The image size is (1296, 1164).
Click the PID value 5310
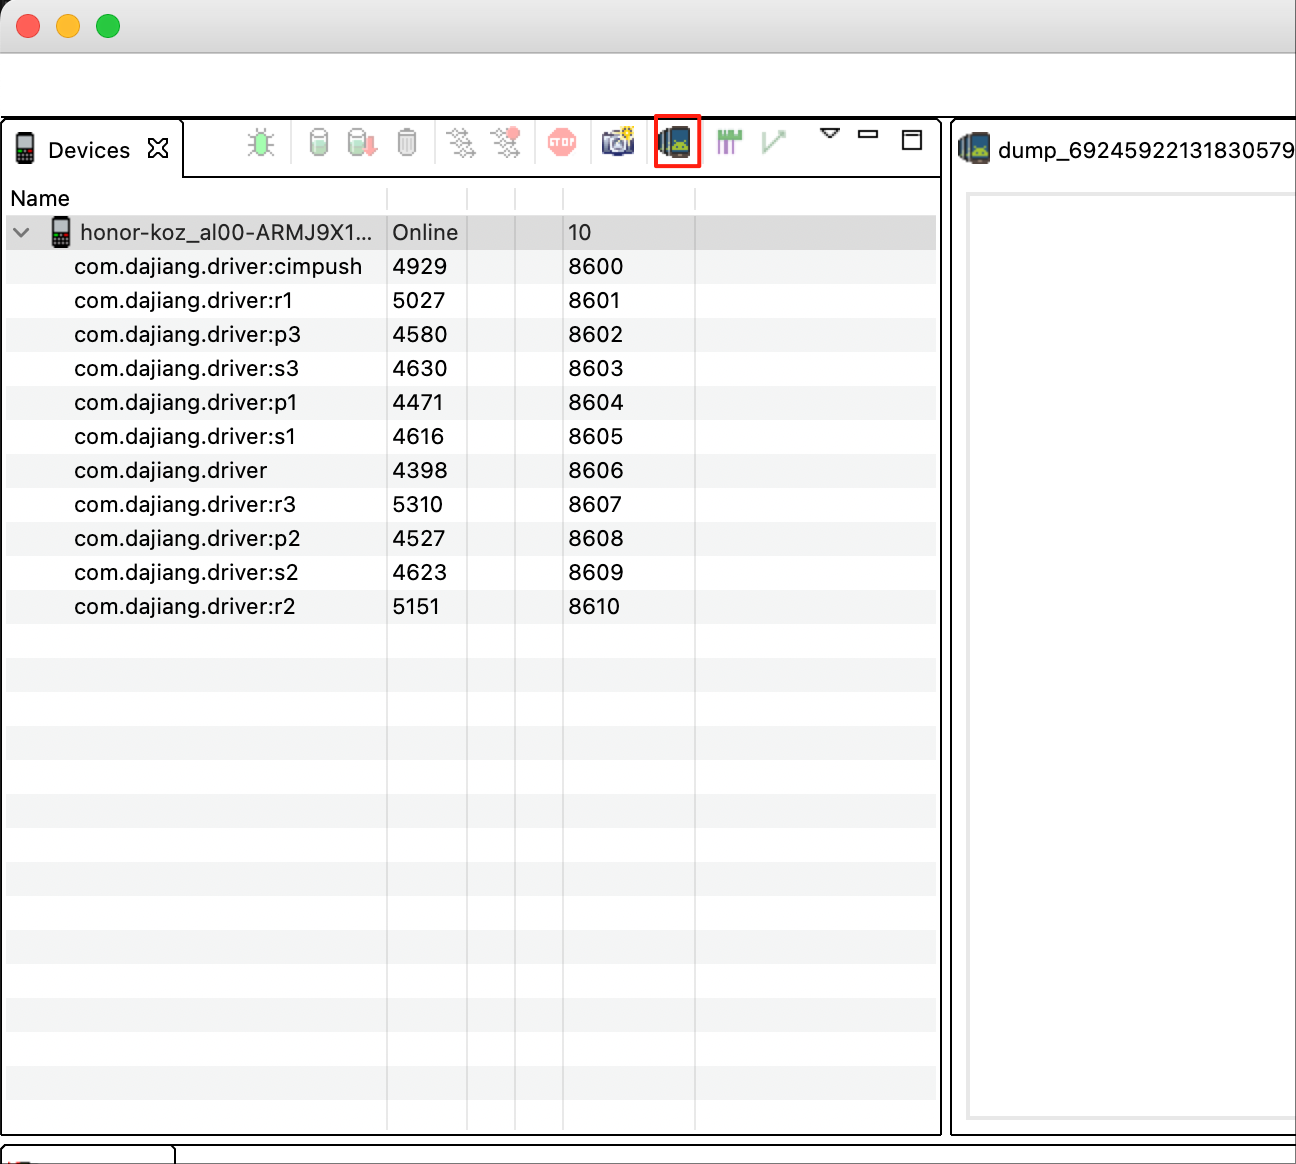coord(418,504)
